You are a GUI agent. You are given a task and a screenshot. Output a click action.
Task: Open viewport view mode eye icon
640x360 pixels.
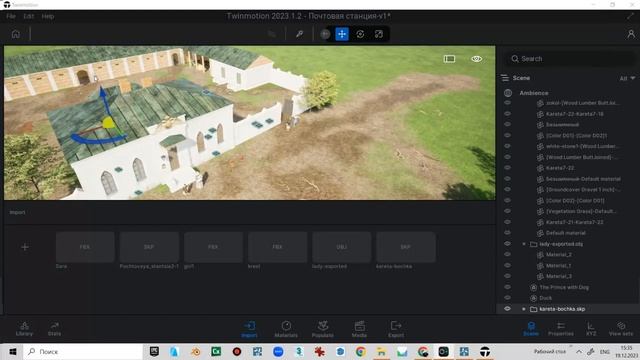tap(476, 59)
